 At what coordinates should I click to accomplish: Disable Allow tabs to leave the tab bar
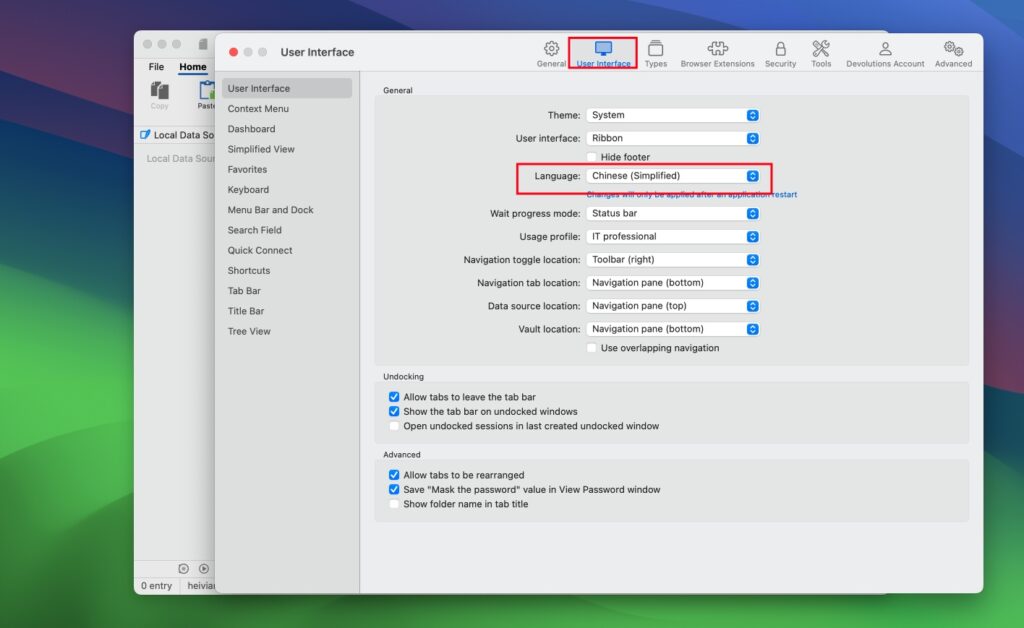coord(394,397)
